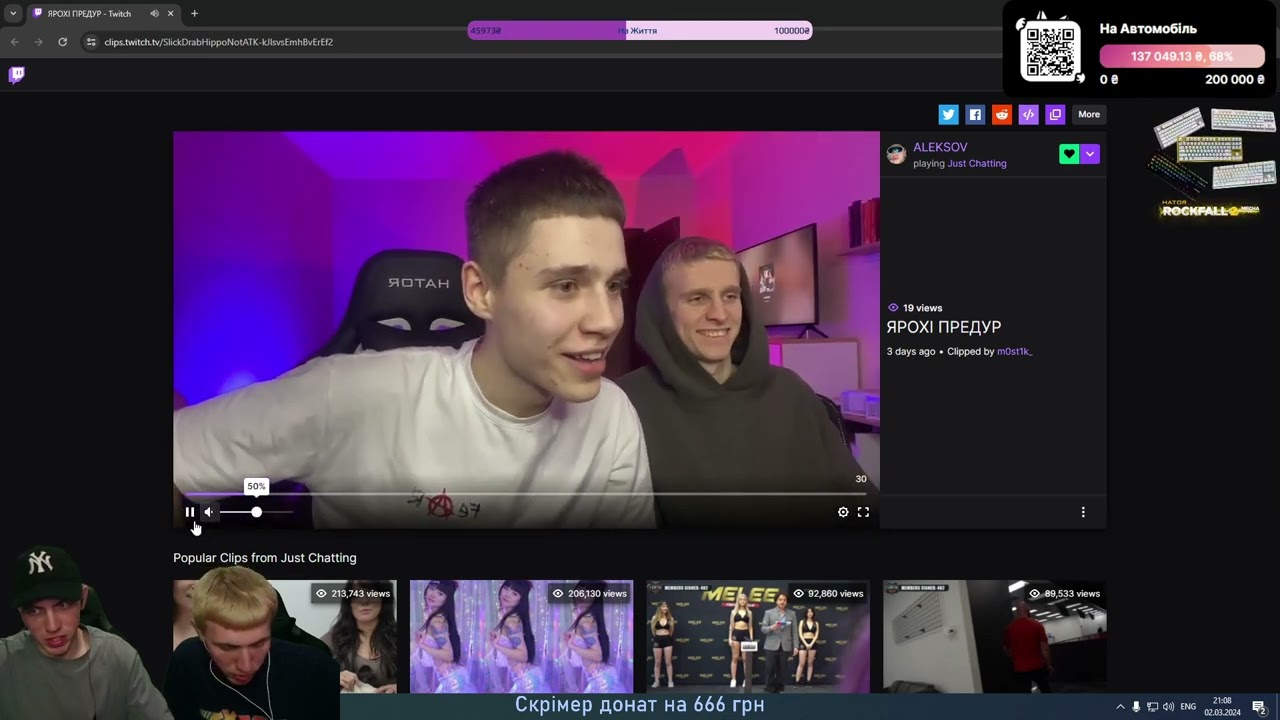
Task: Focus the clips.twitch.tv address bar
Action: 540,42
